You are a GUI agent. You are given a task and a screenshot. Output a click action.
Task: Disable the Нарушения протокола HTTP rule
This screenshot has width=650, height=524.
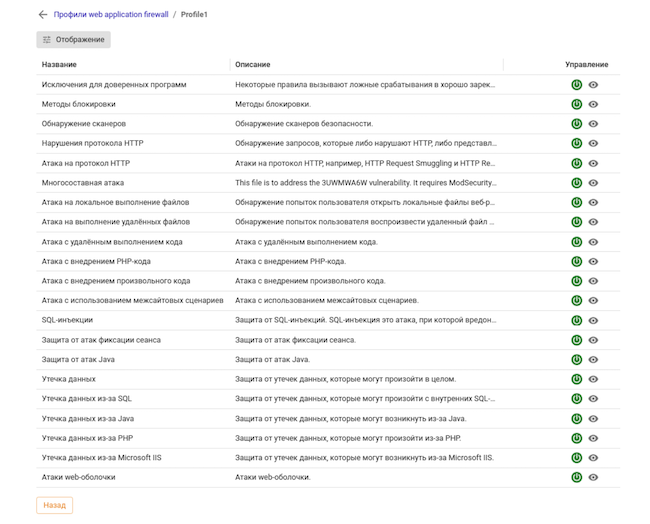click(x=576, y=143)
